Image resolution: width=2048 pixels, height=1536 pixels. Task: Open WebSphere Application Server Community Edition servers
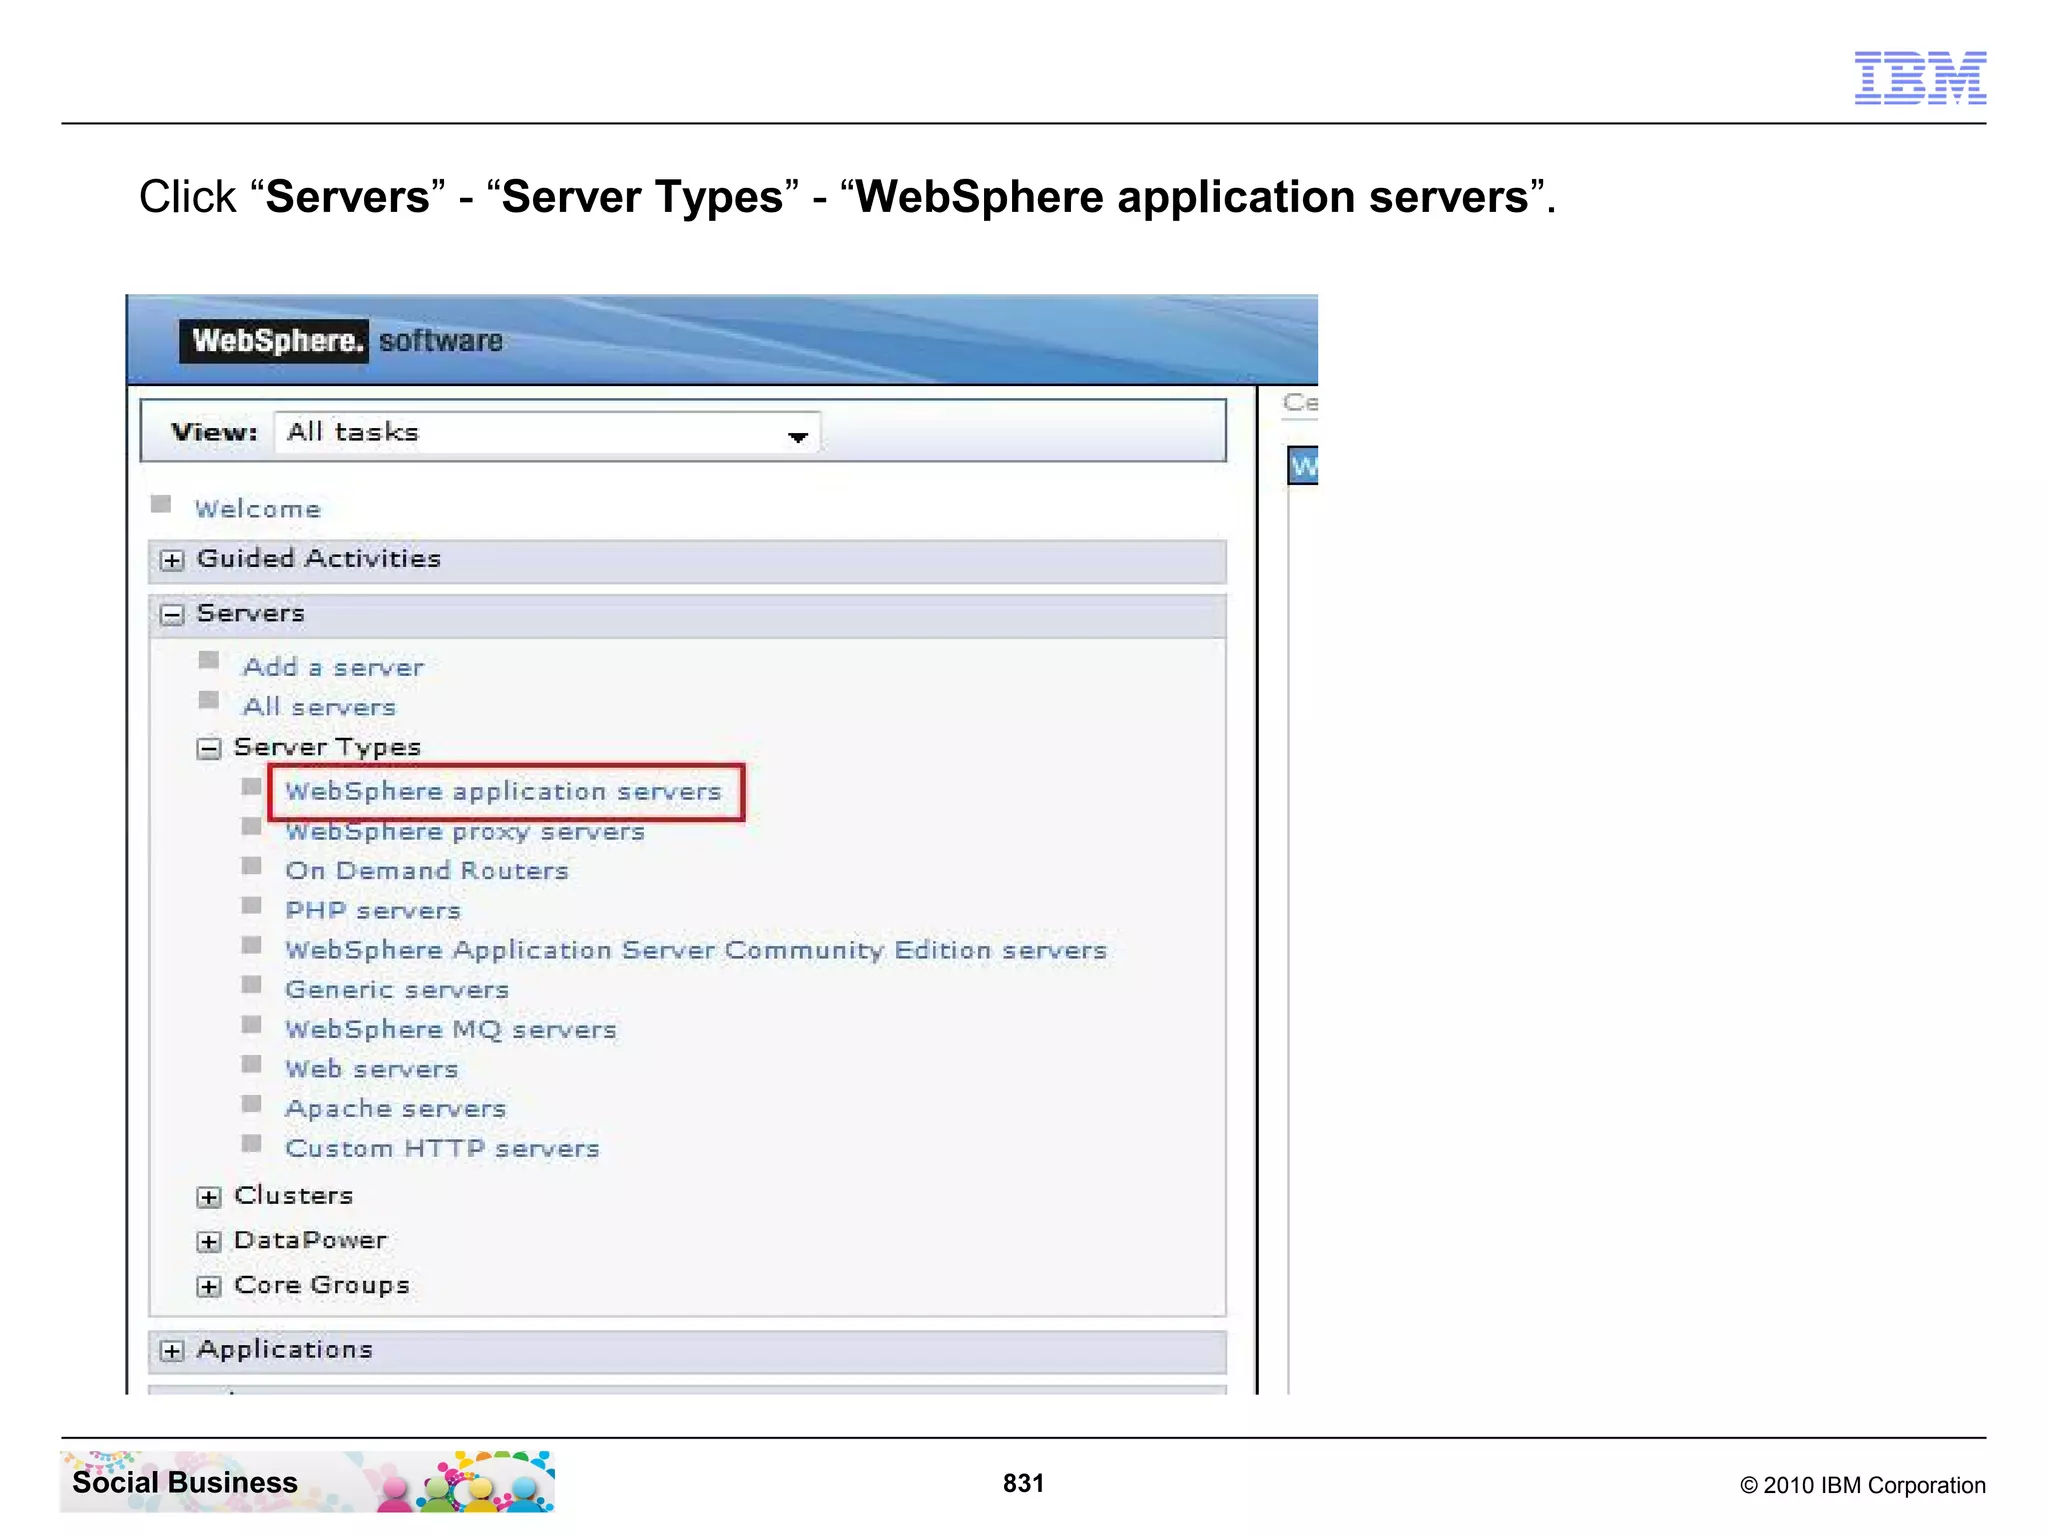pos(696,950)
